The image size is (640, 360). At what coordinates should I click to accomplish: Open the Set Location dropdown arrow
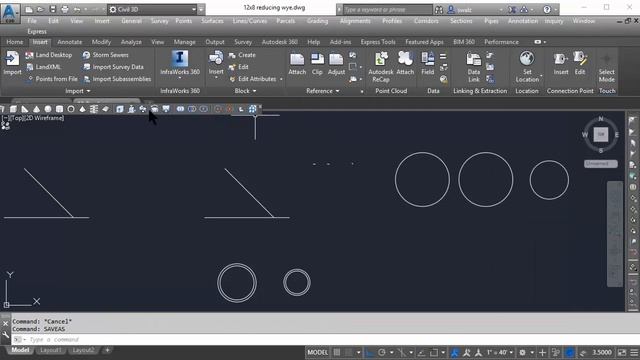click(541, 76)
